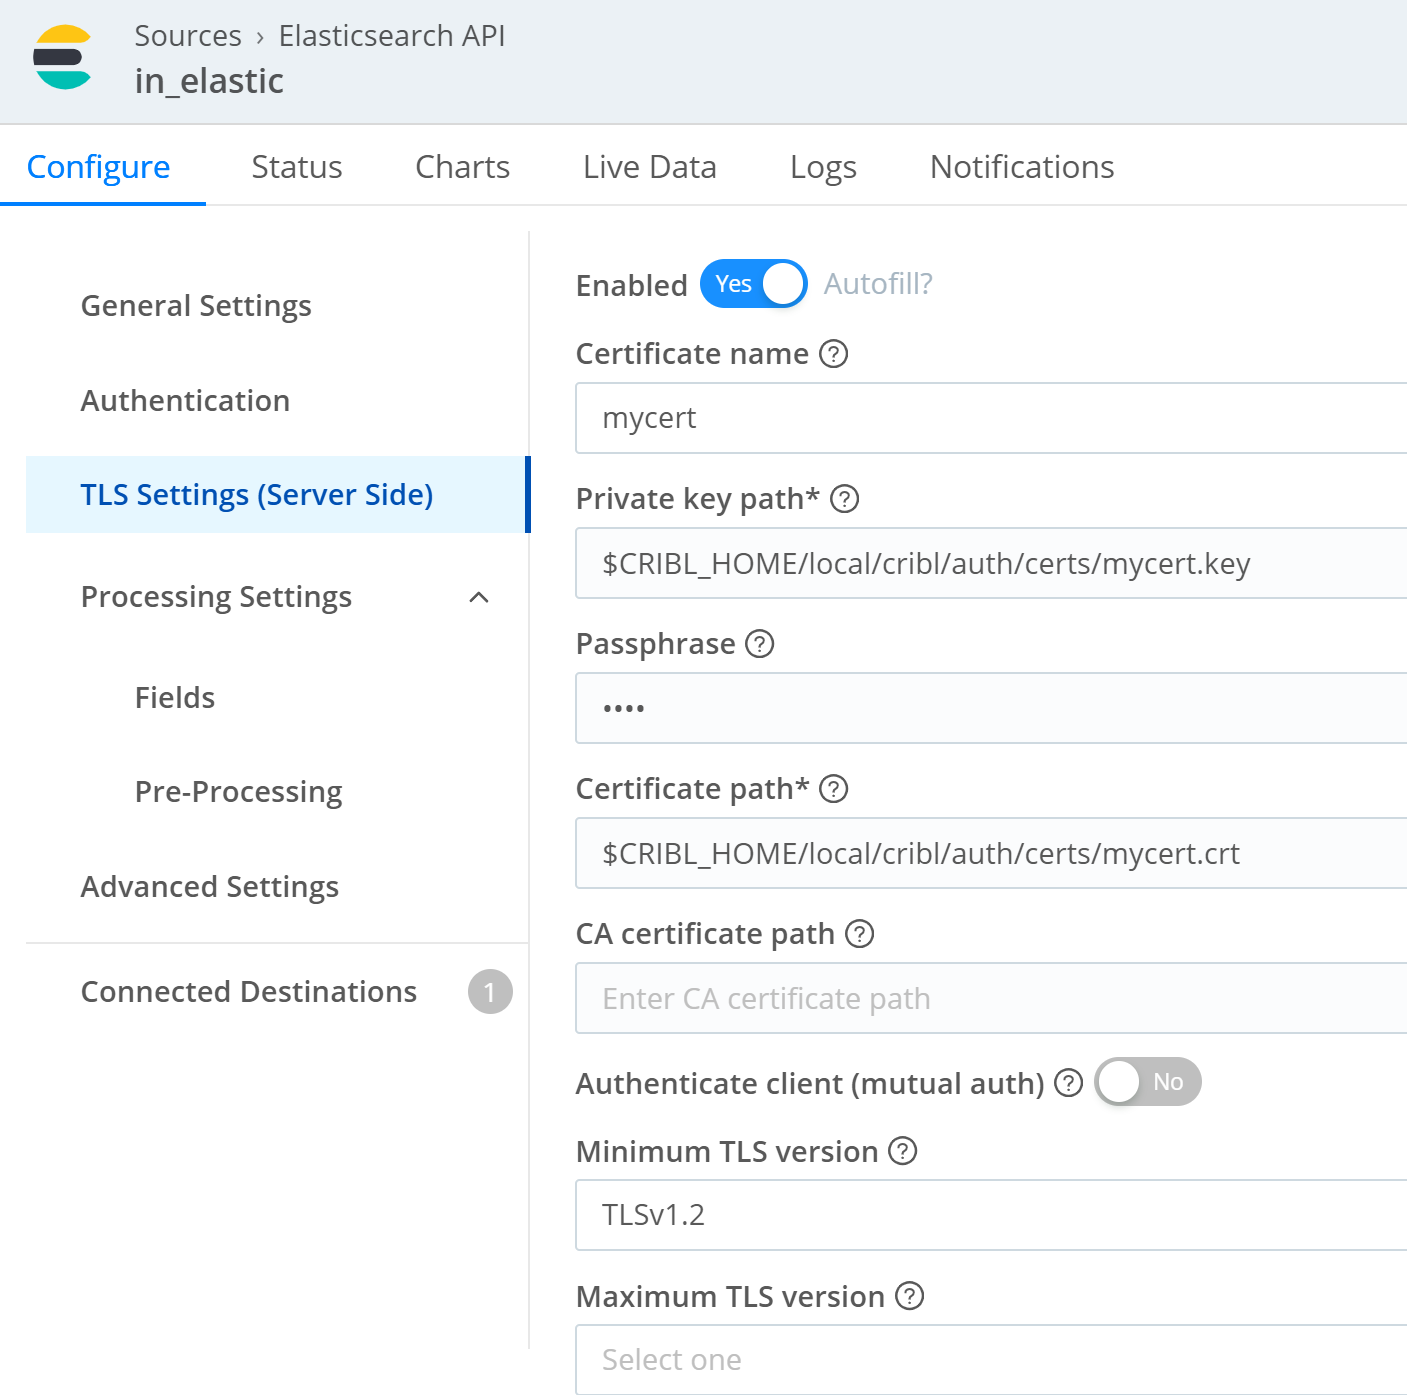Open the Maximum TLS version selector
1407x1395 pixels.
(x=990, y=1360)
